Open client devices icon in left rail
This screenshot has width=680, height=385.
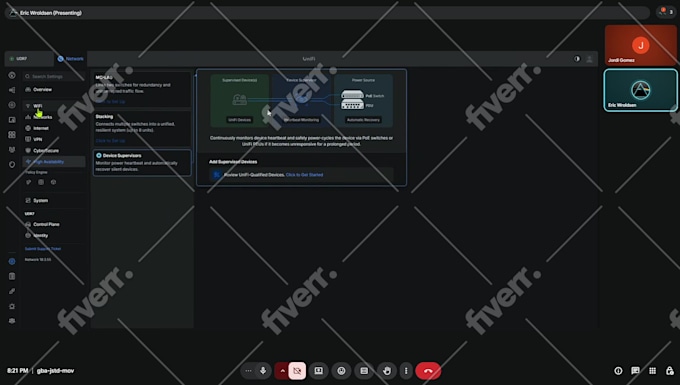coord(12,120)
